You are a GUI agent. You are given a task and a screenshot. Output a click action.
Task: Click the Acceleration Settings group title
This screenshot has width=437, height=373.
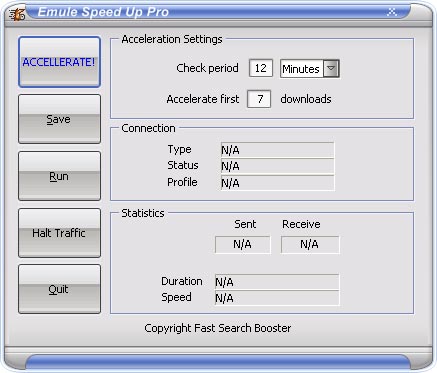(x=172, y=39)
